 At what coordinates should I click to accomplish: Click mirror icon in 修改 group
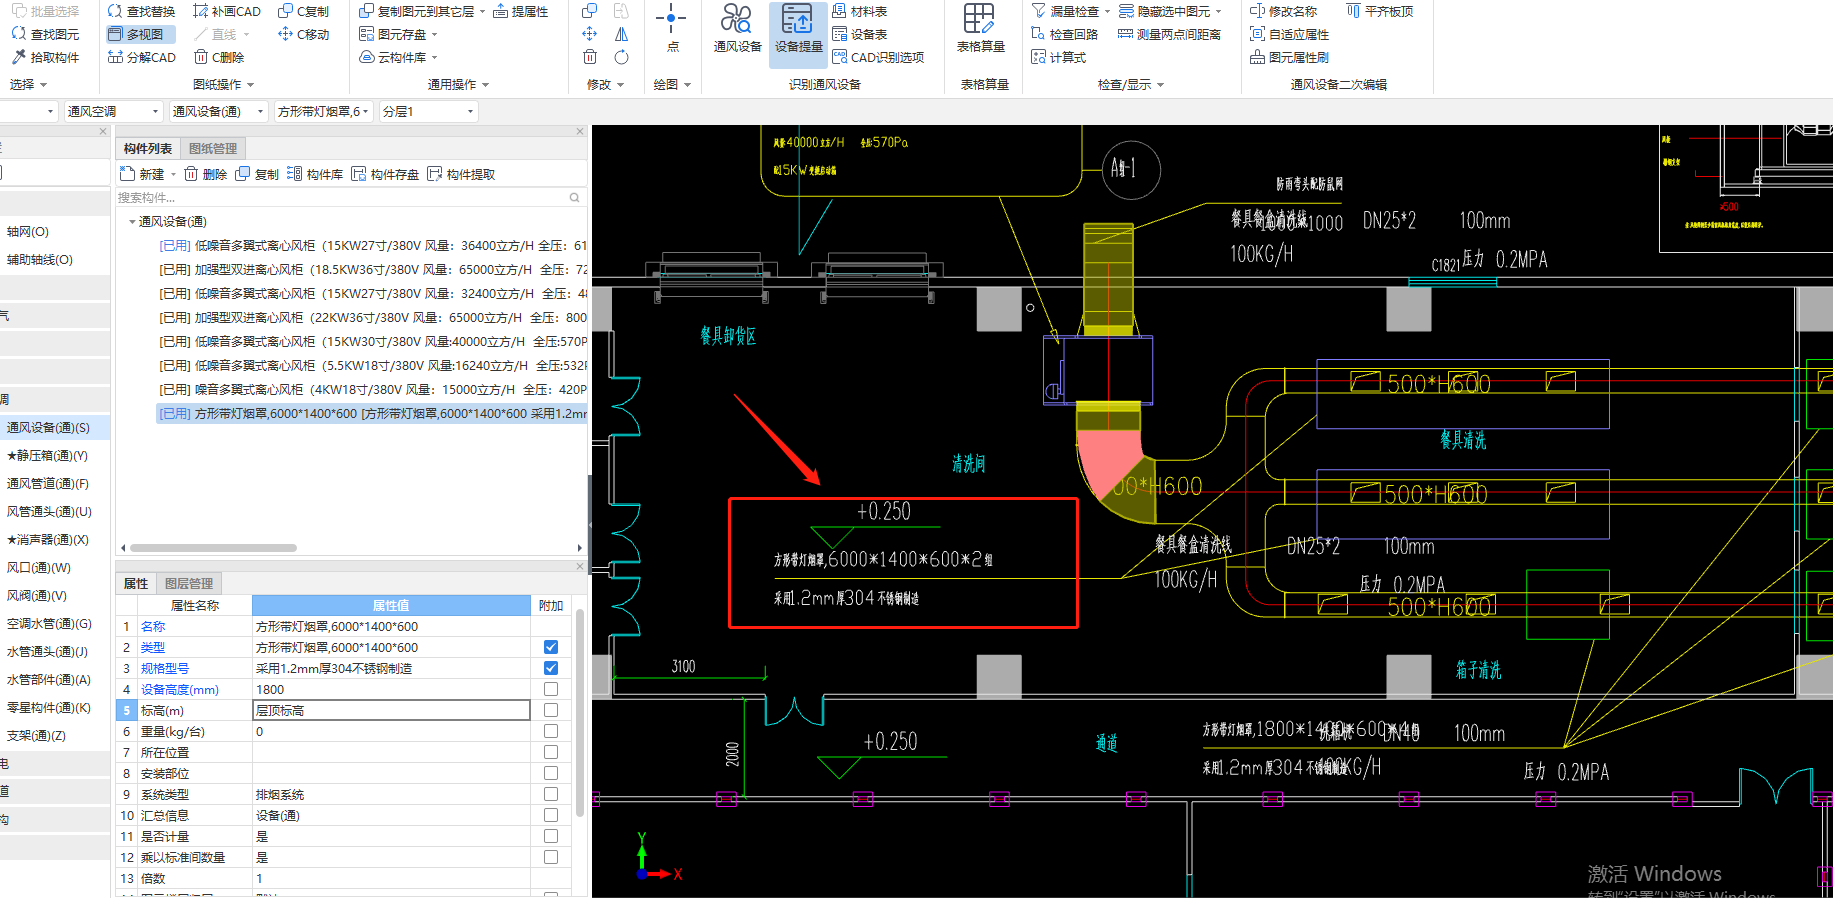pos(621,34)
